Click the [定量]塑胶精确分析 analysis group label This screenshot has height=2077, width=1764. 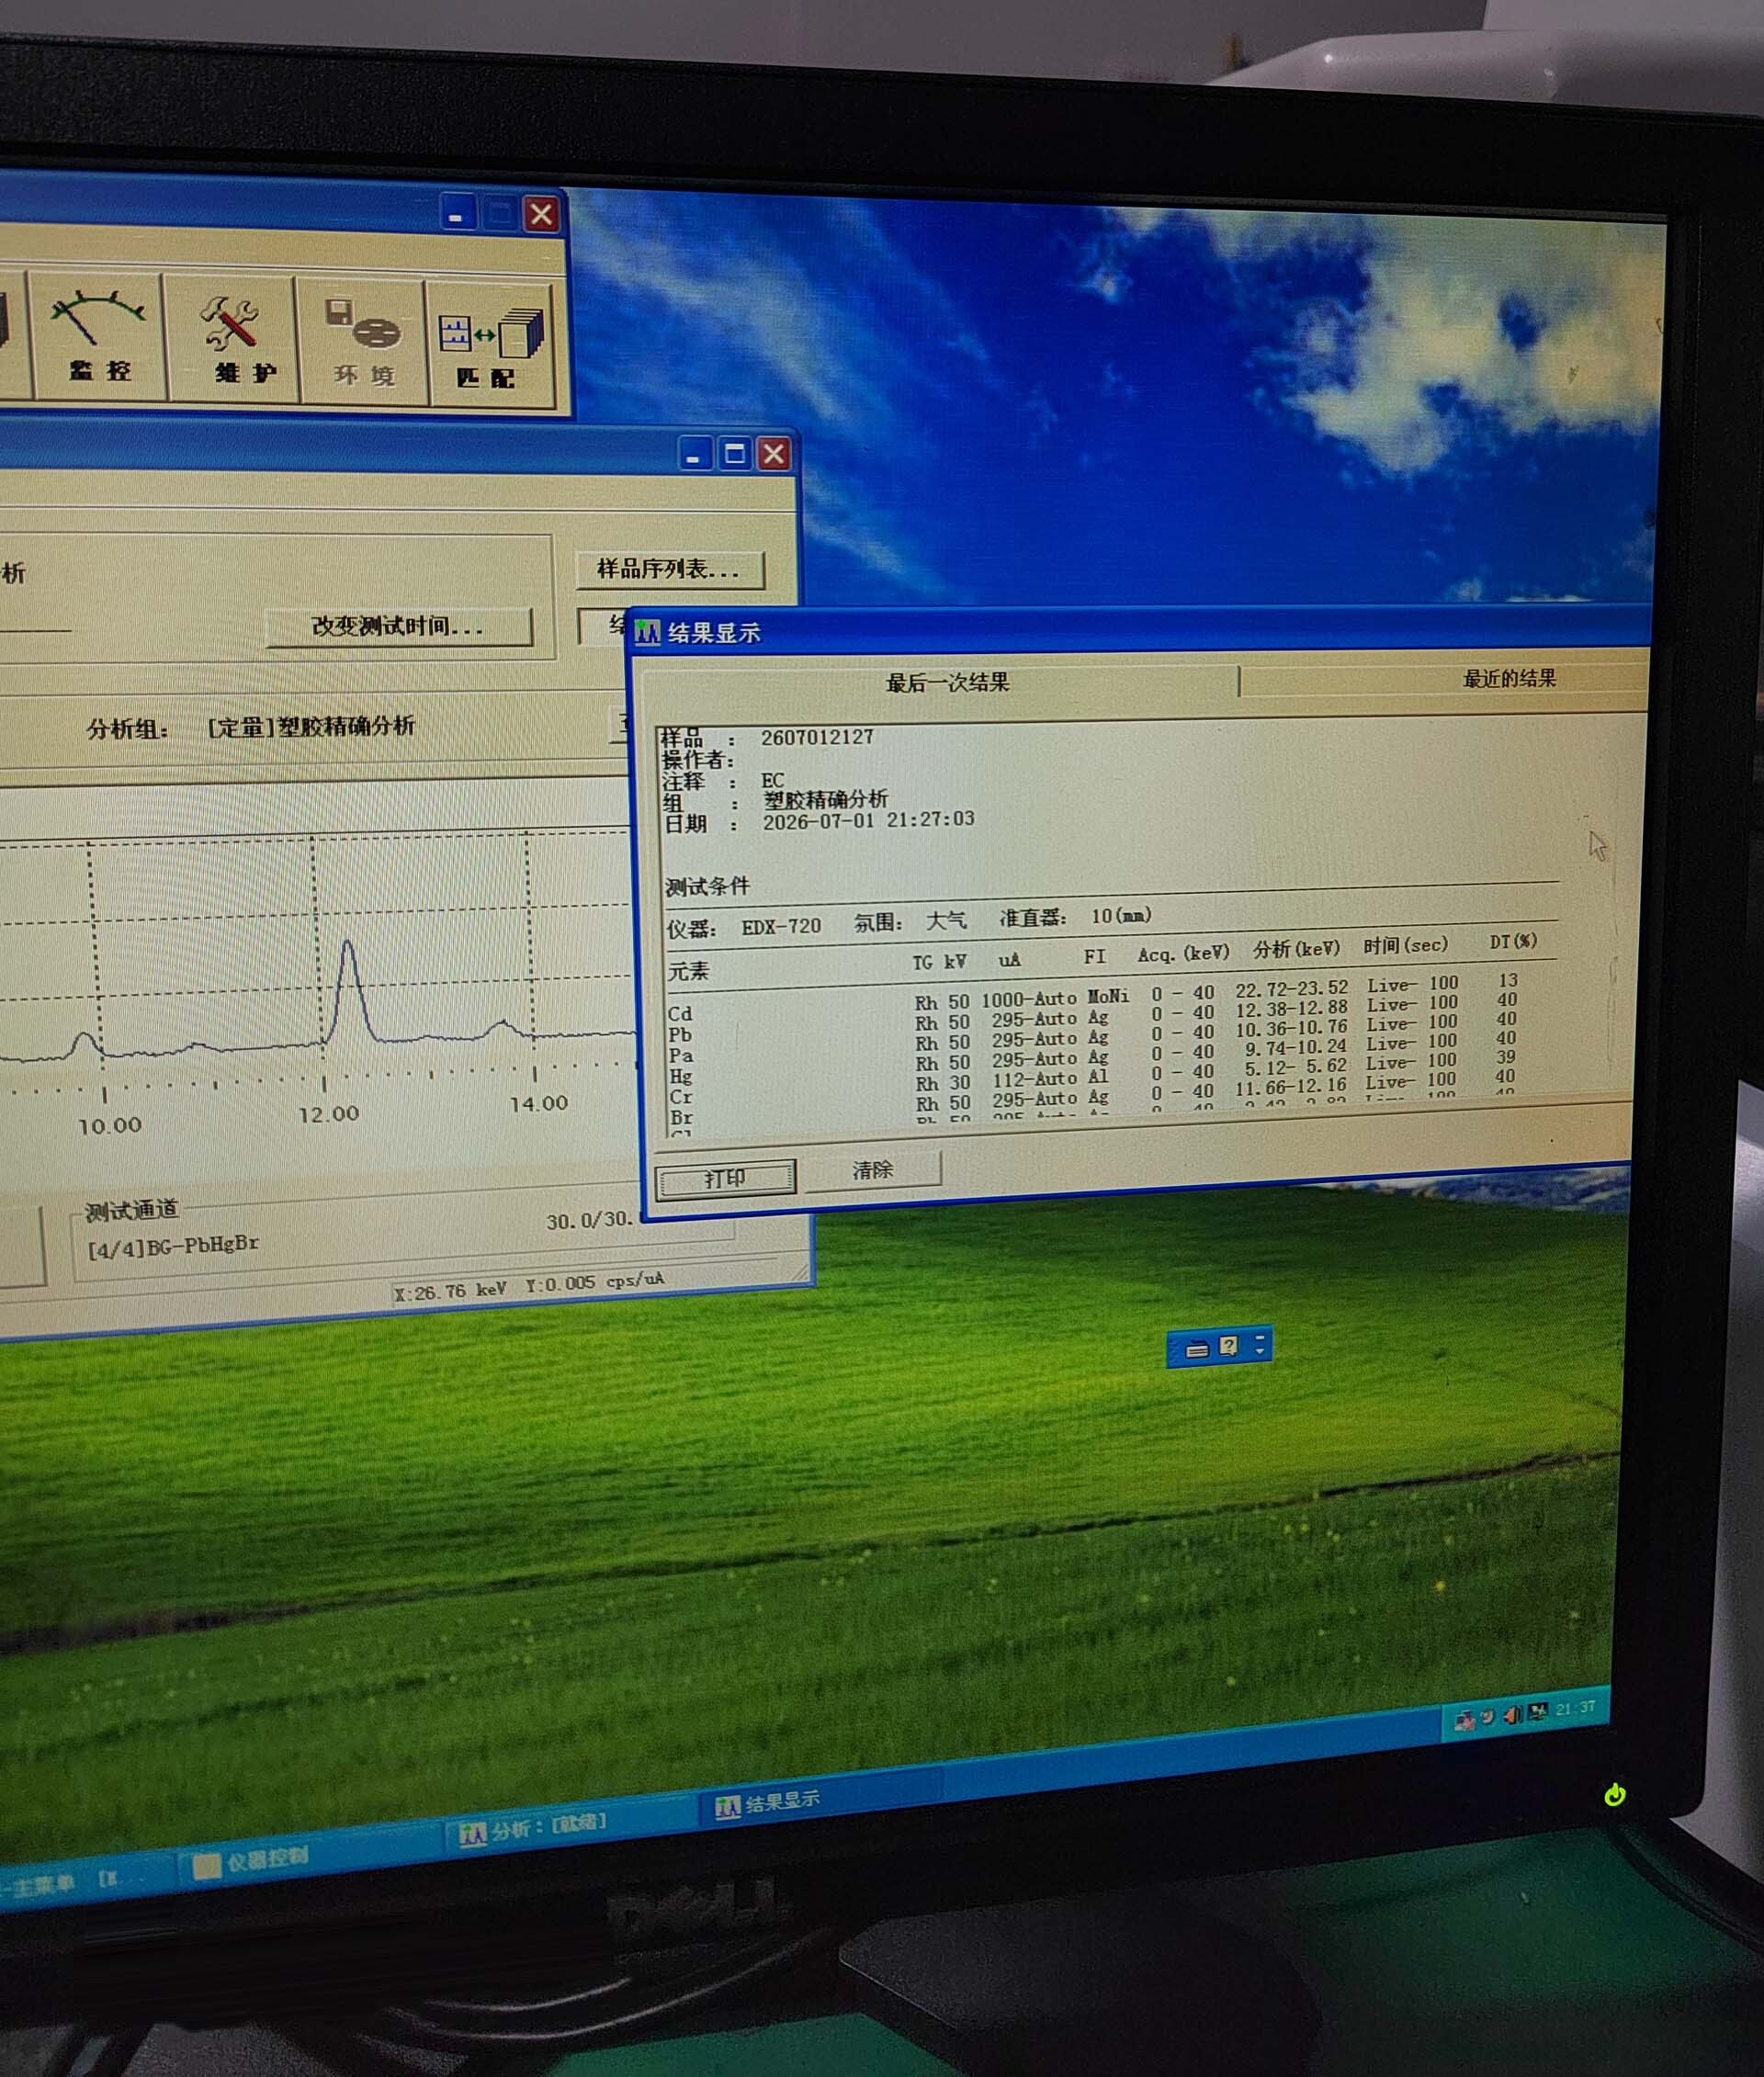(310, 726)
